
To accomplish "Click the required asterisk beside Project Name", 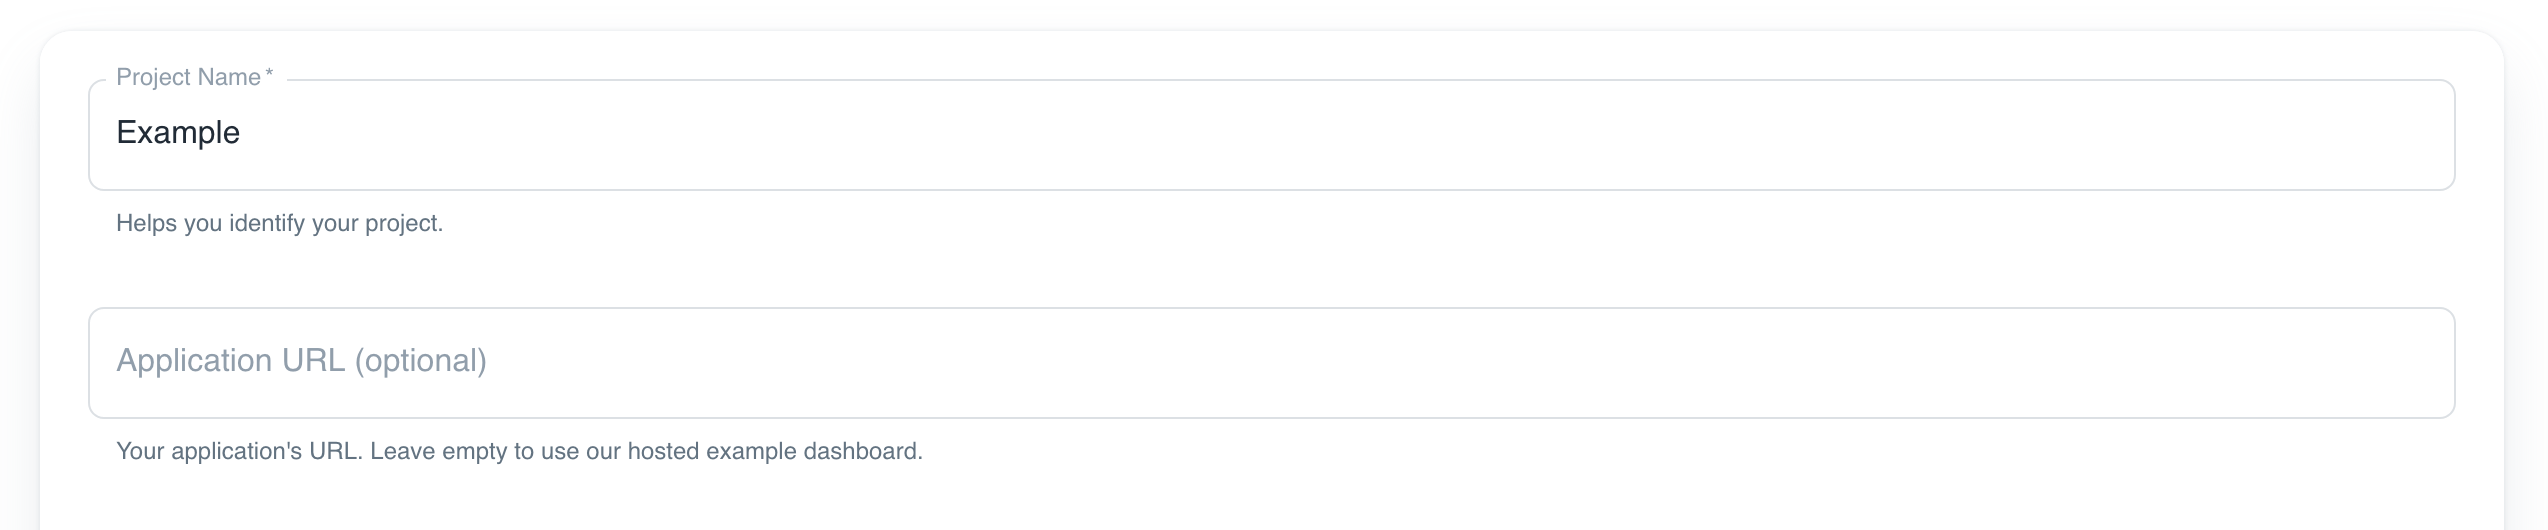I will coord(269,76).
